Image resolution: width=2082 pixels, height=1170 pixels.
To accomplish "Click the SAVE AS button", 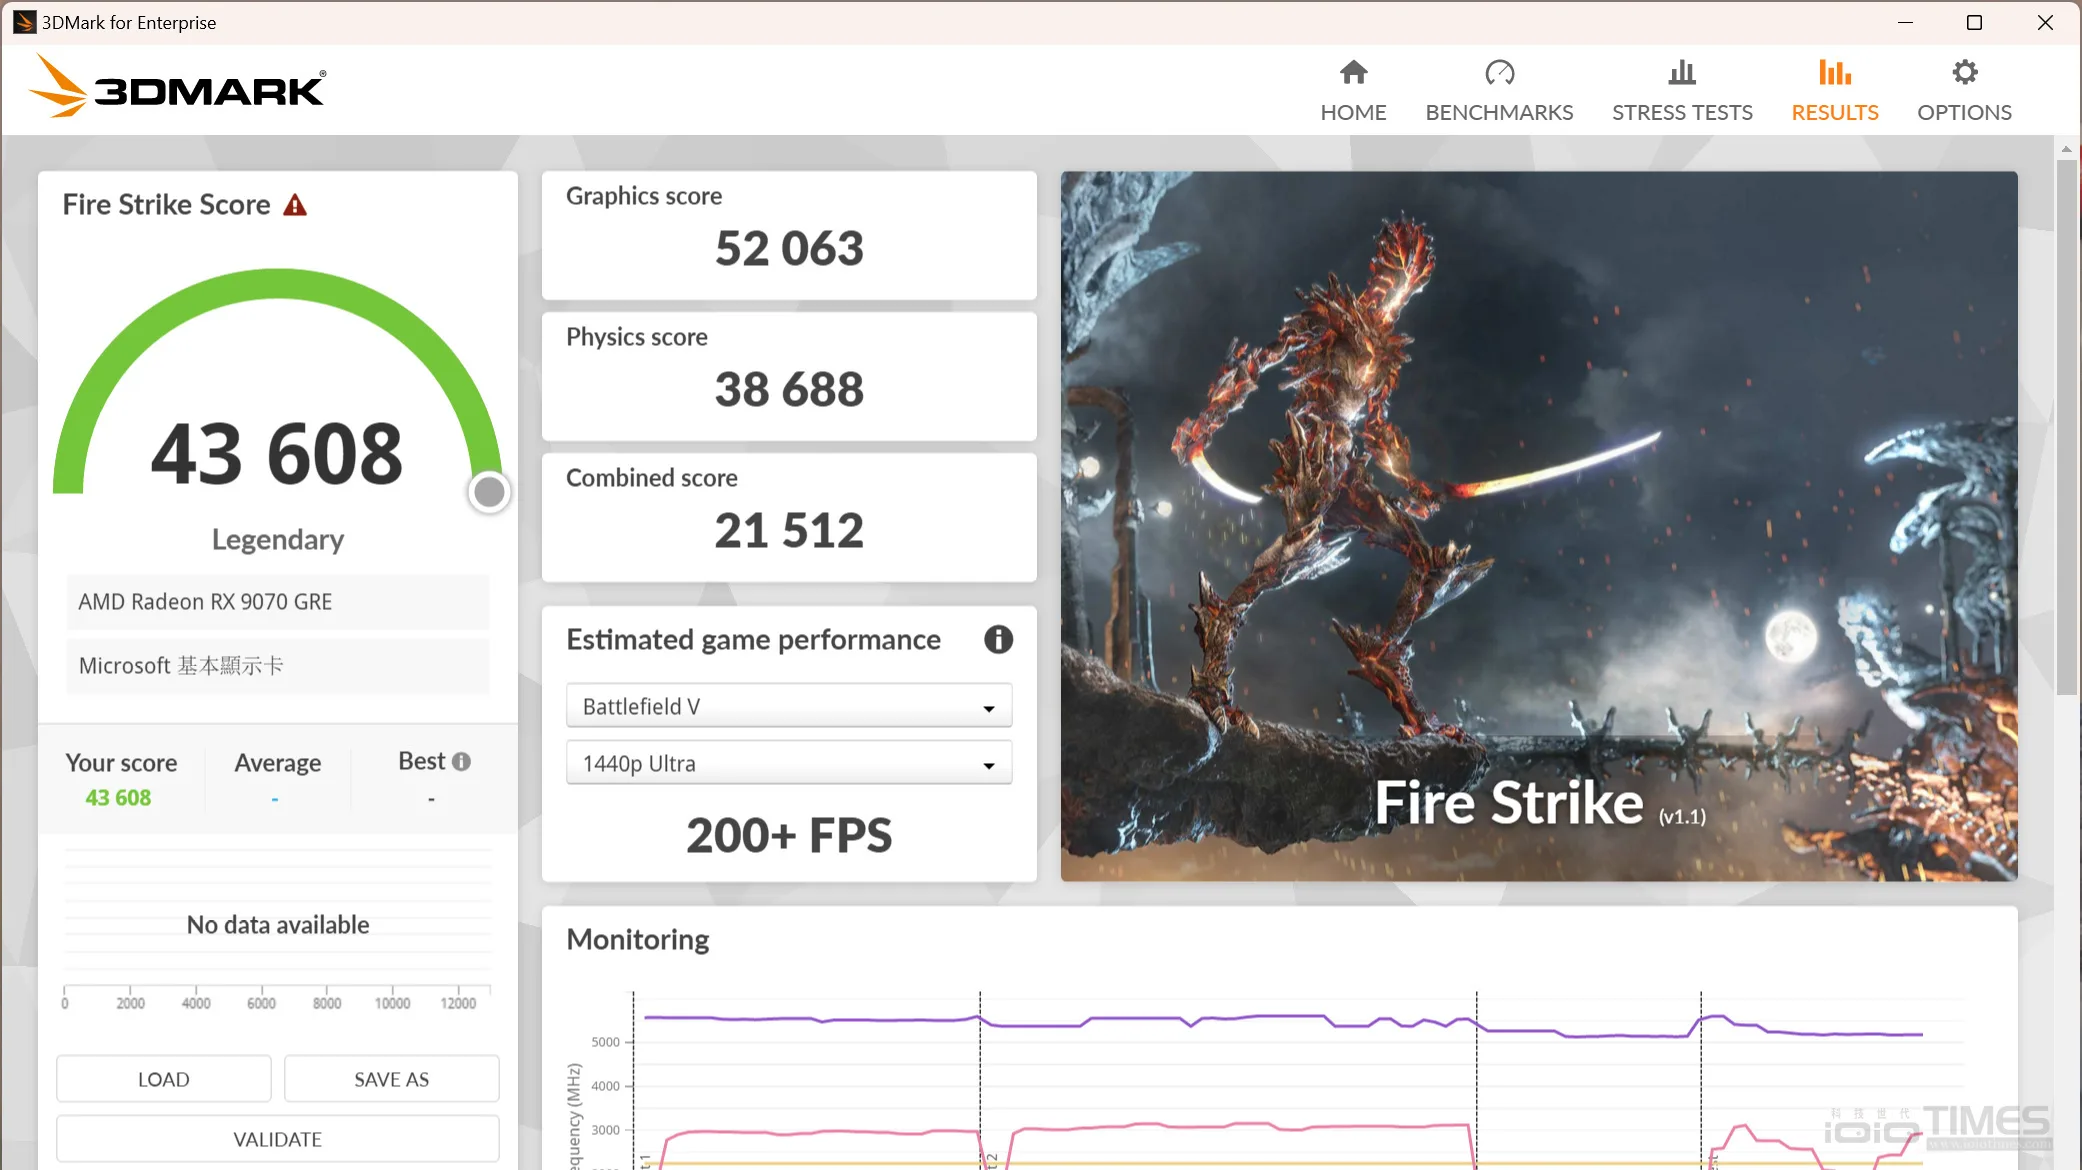I will (392, 1079).
